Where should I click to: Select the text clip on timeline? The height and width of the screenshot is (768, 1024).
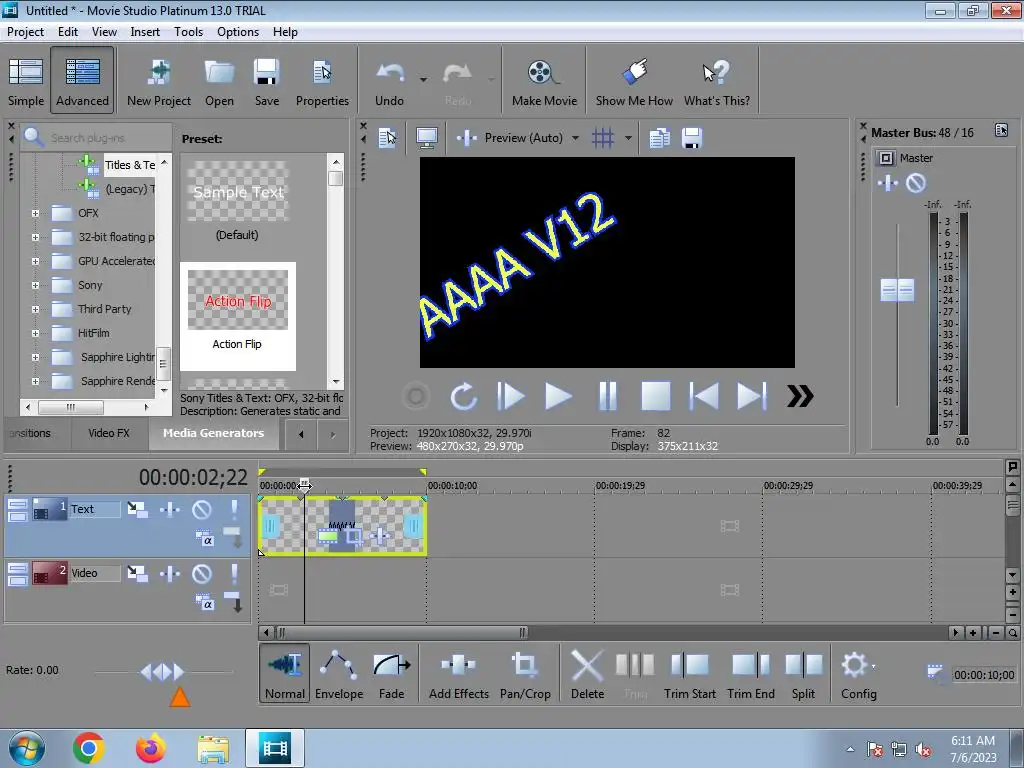point(342,526)
